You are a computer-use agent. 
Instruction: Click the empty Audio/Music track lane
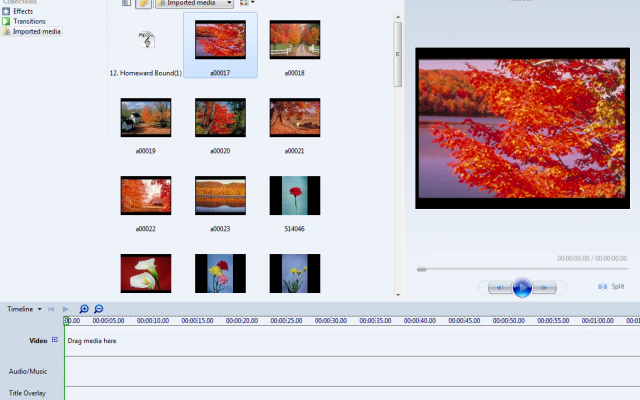pyautogui.click(x=352, y=371)
